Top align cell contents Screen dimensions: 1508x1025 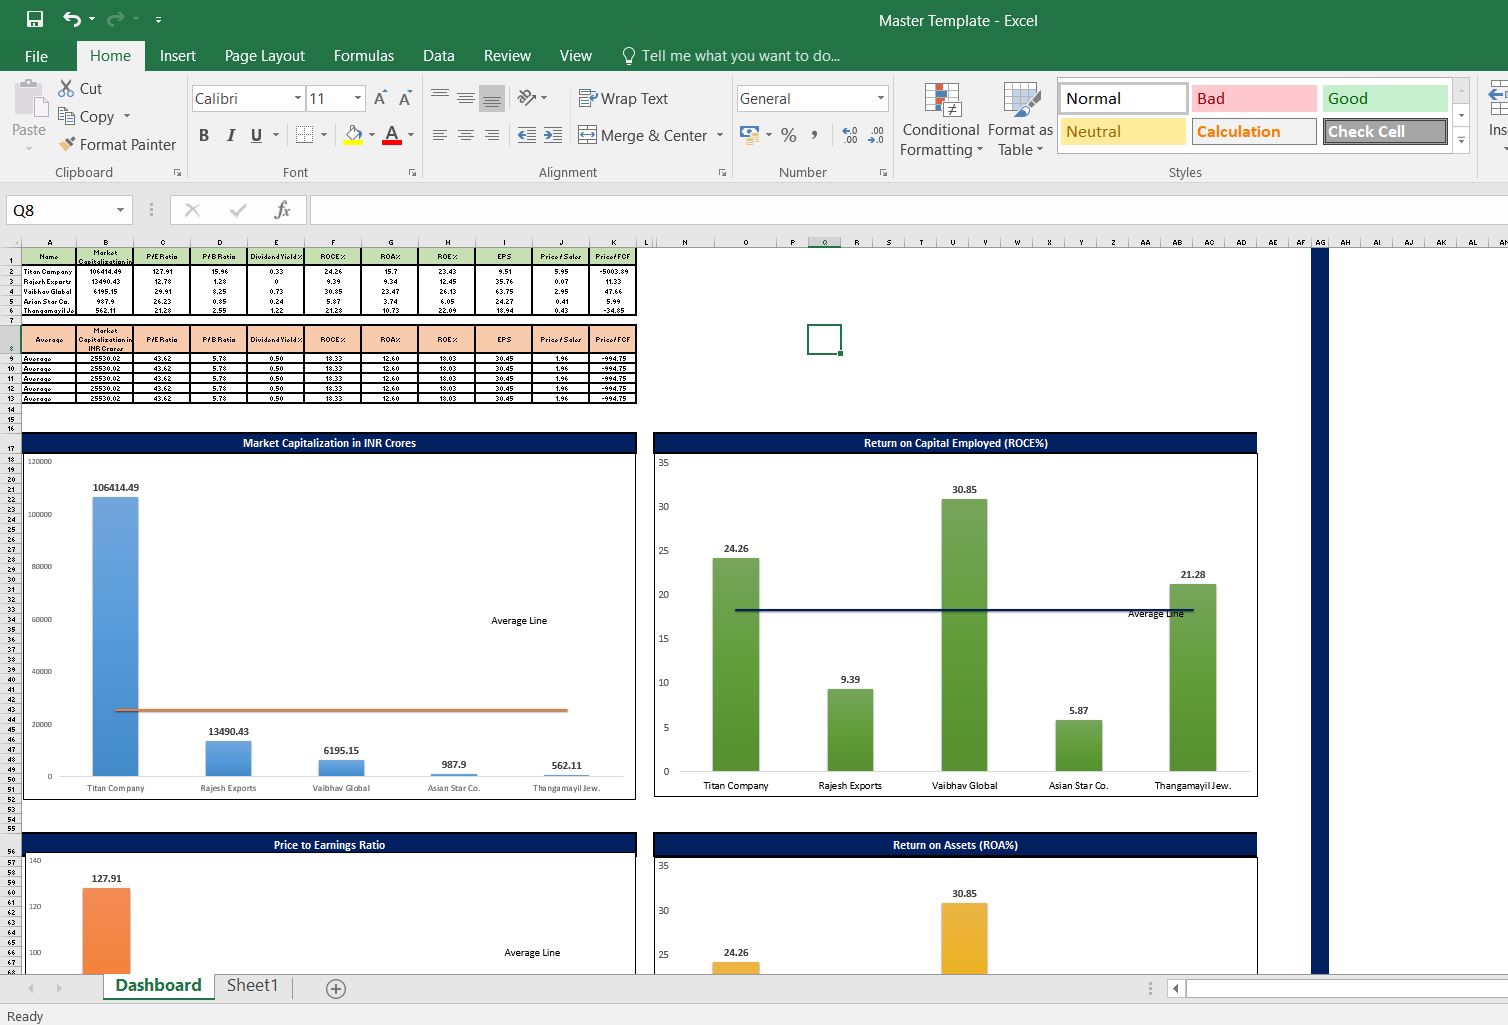click(x=440, y=97)
